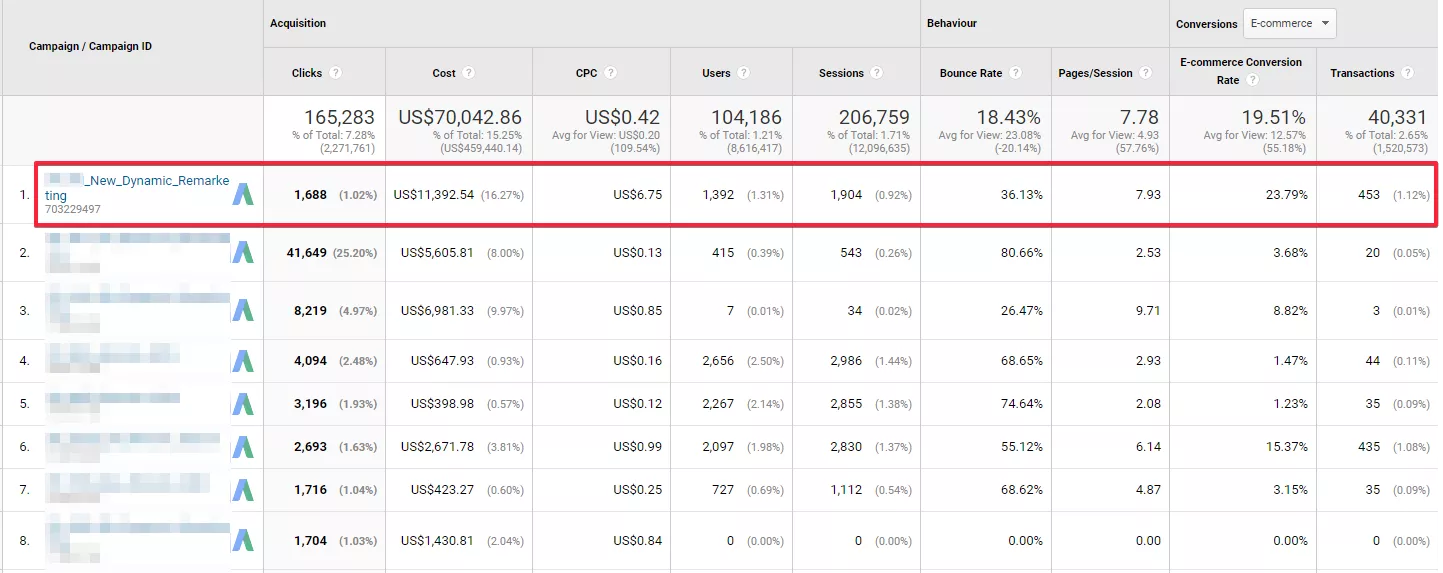The height and width of the screenshot is (573, 1443).
Task: Click Google Ads icon in row 3
Action: pos(243,311)
